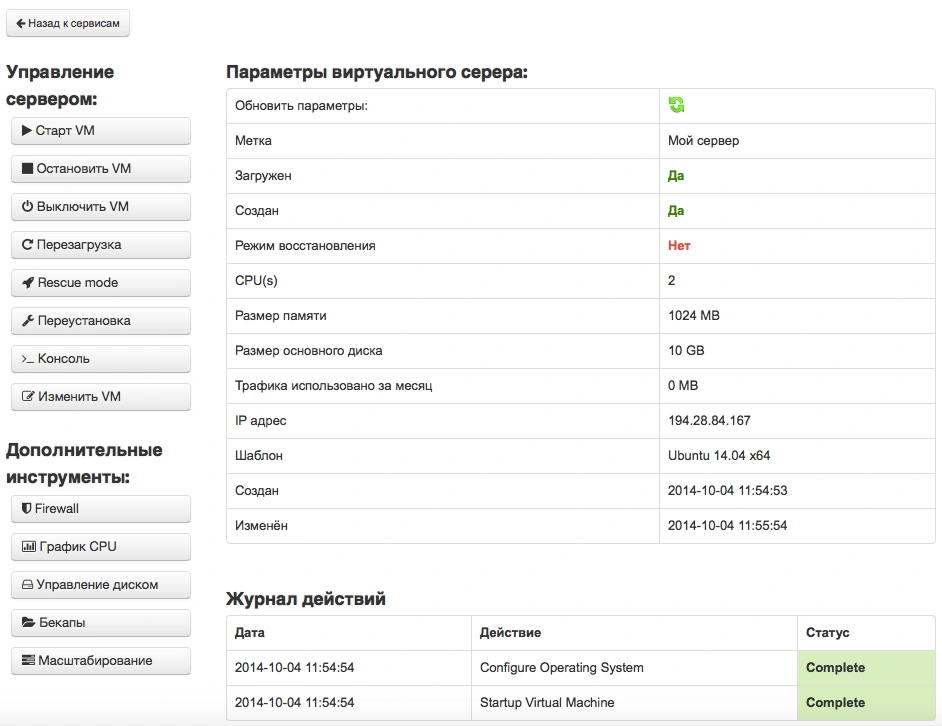The height and width of the screenshot is (726, 942).
Task: Enter Rescue mode via its label
Action: click(x=77, y=282)
